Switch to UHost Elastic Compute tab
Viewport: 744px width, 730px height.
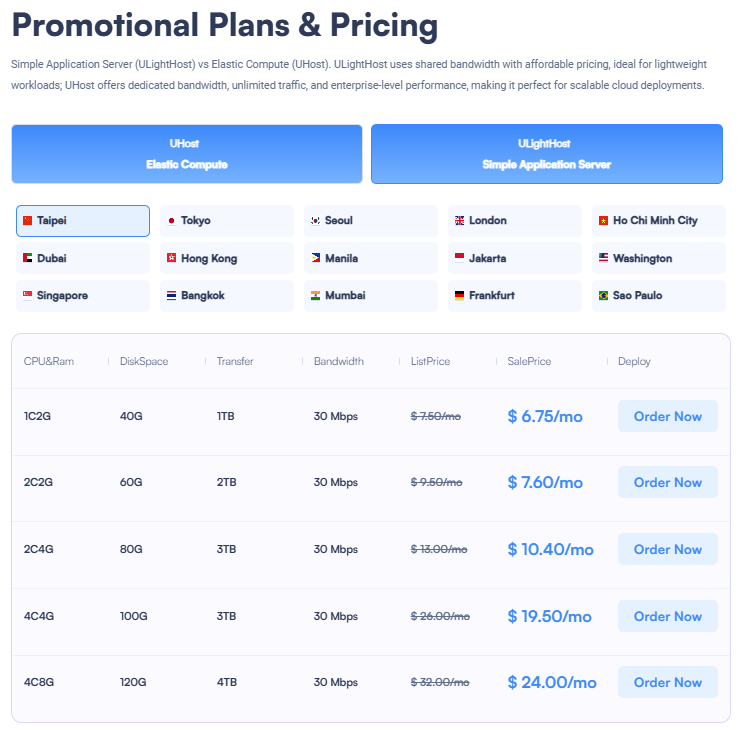[x=187, y=154]
